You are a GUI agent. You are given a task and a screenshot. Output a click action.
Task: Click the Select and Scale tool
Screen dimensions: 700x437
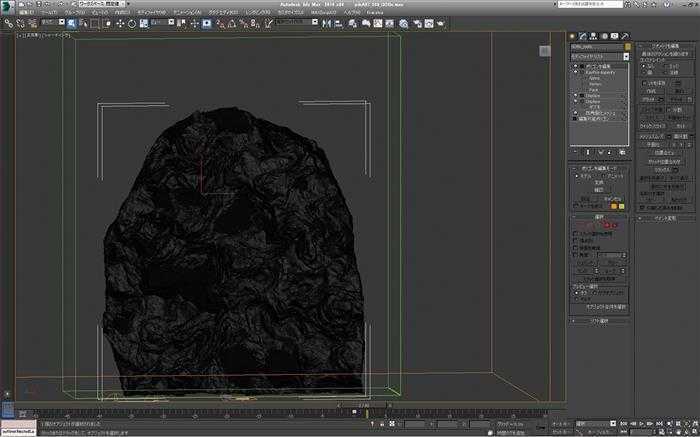[144, 23]
